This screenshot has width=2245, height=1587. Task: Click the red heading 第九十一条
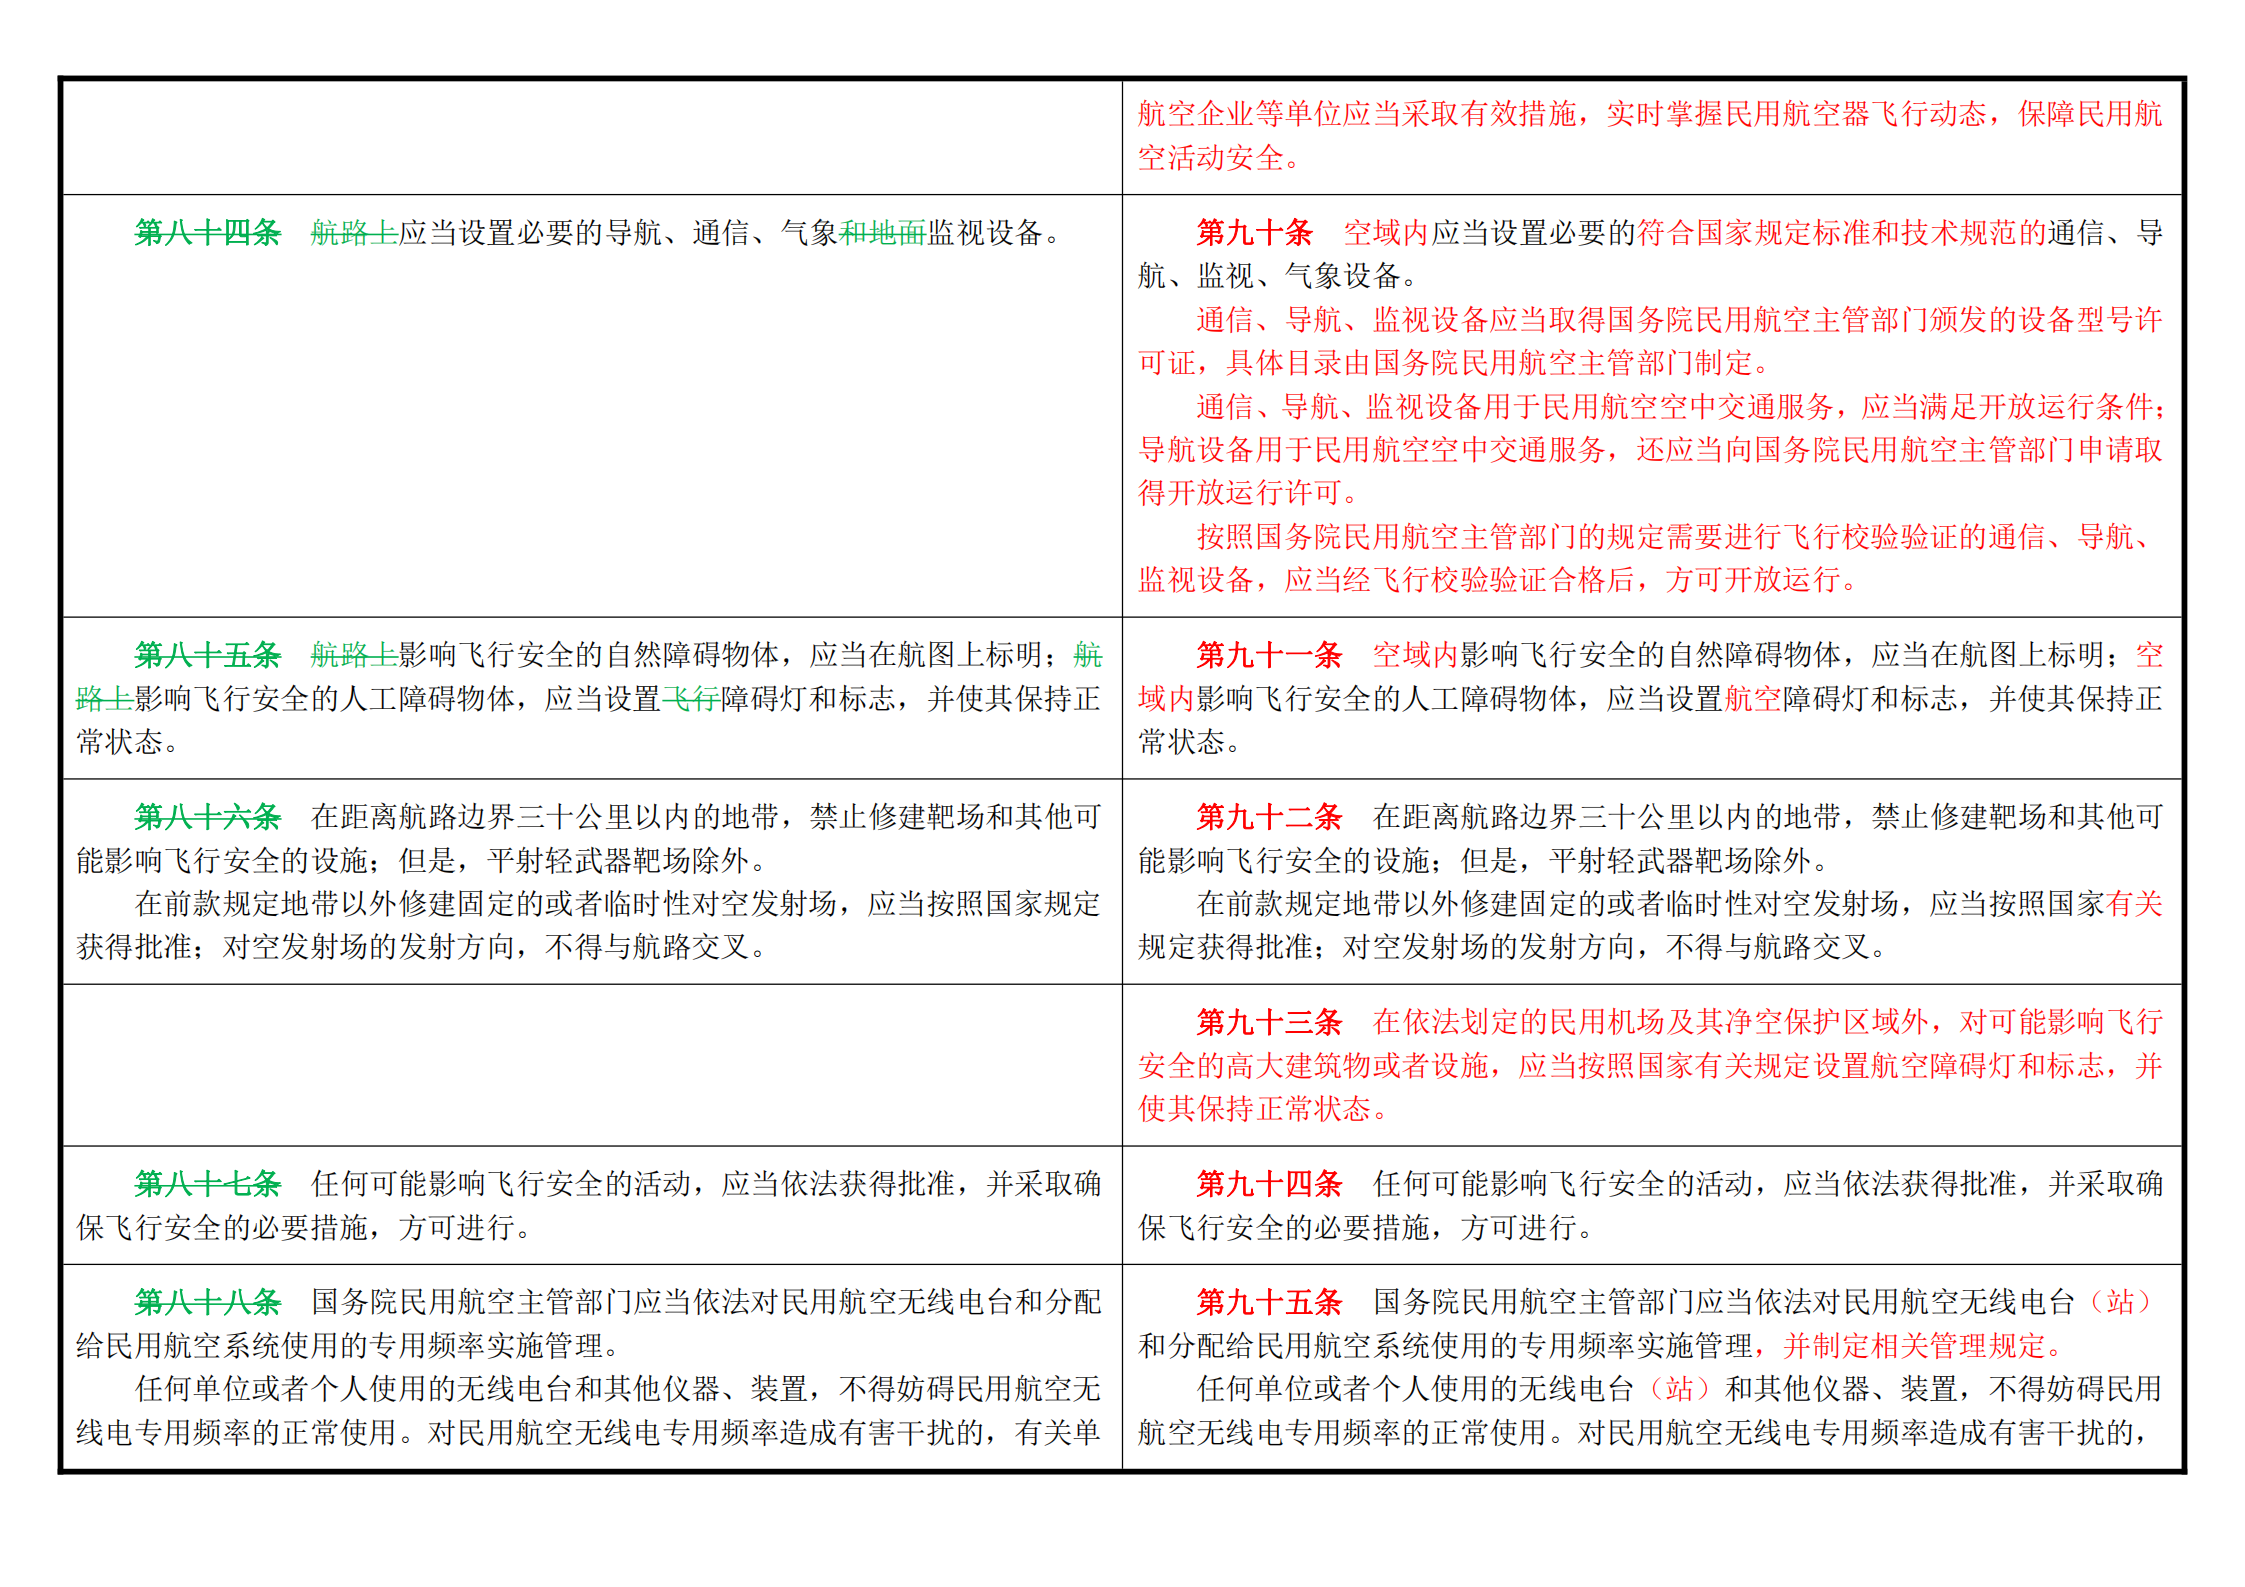[x=1269, y=655]
